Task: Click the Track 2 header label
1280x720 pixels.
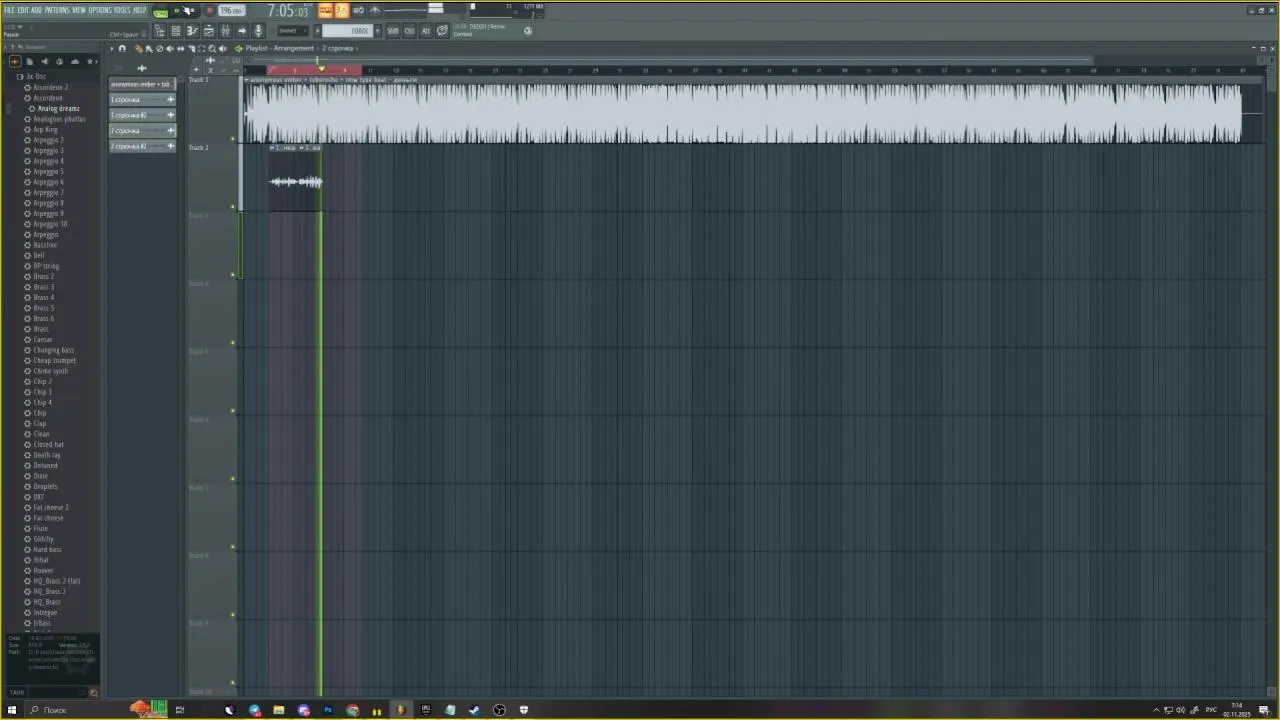Action: pos(198,148)
